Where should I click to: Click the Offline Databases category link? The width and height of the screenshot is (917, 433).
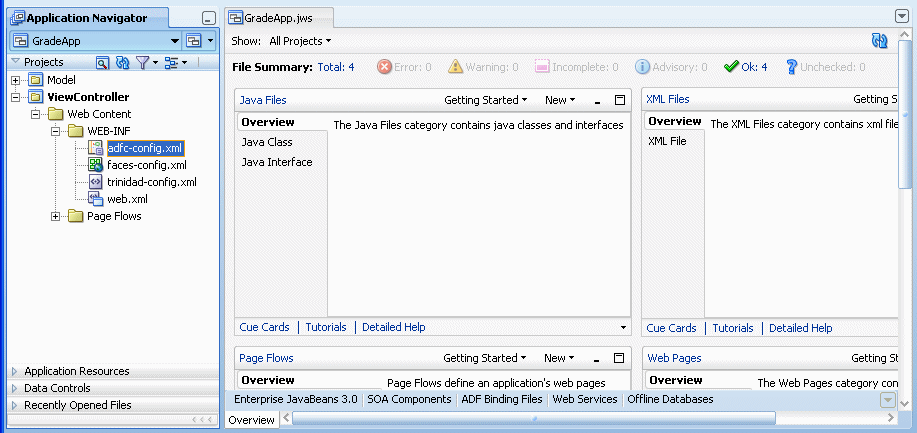tap(670, 399)
